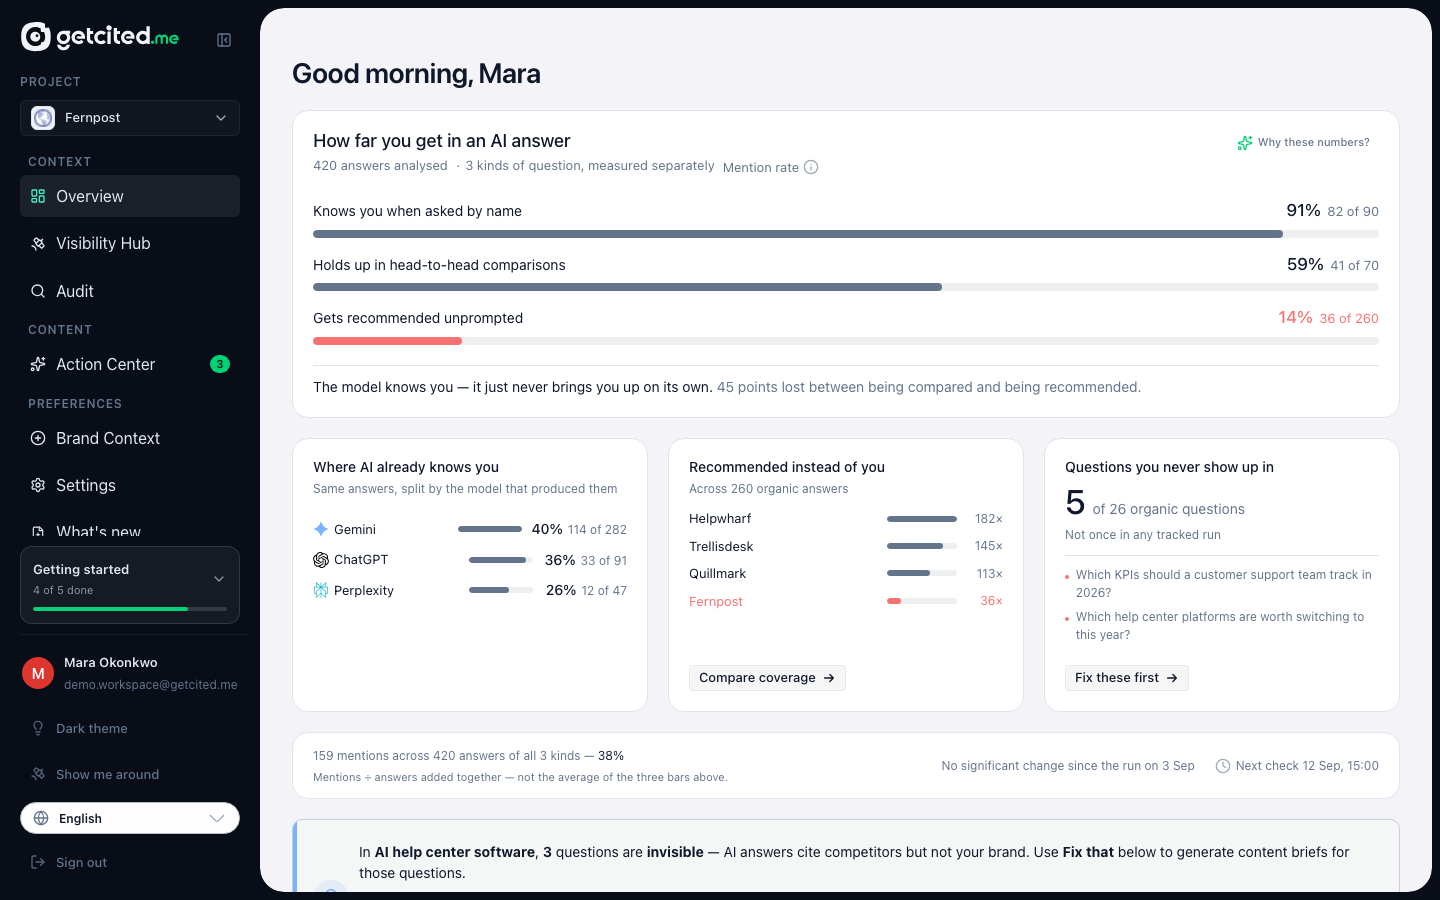The image size is (1440, 900).
Task: Click the Dark theme lightbulb icon
Action: (x=38, y=728)
